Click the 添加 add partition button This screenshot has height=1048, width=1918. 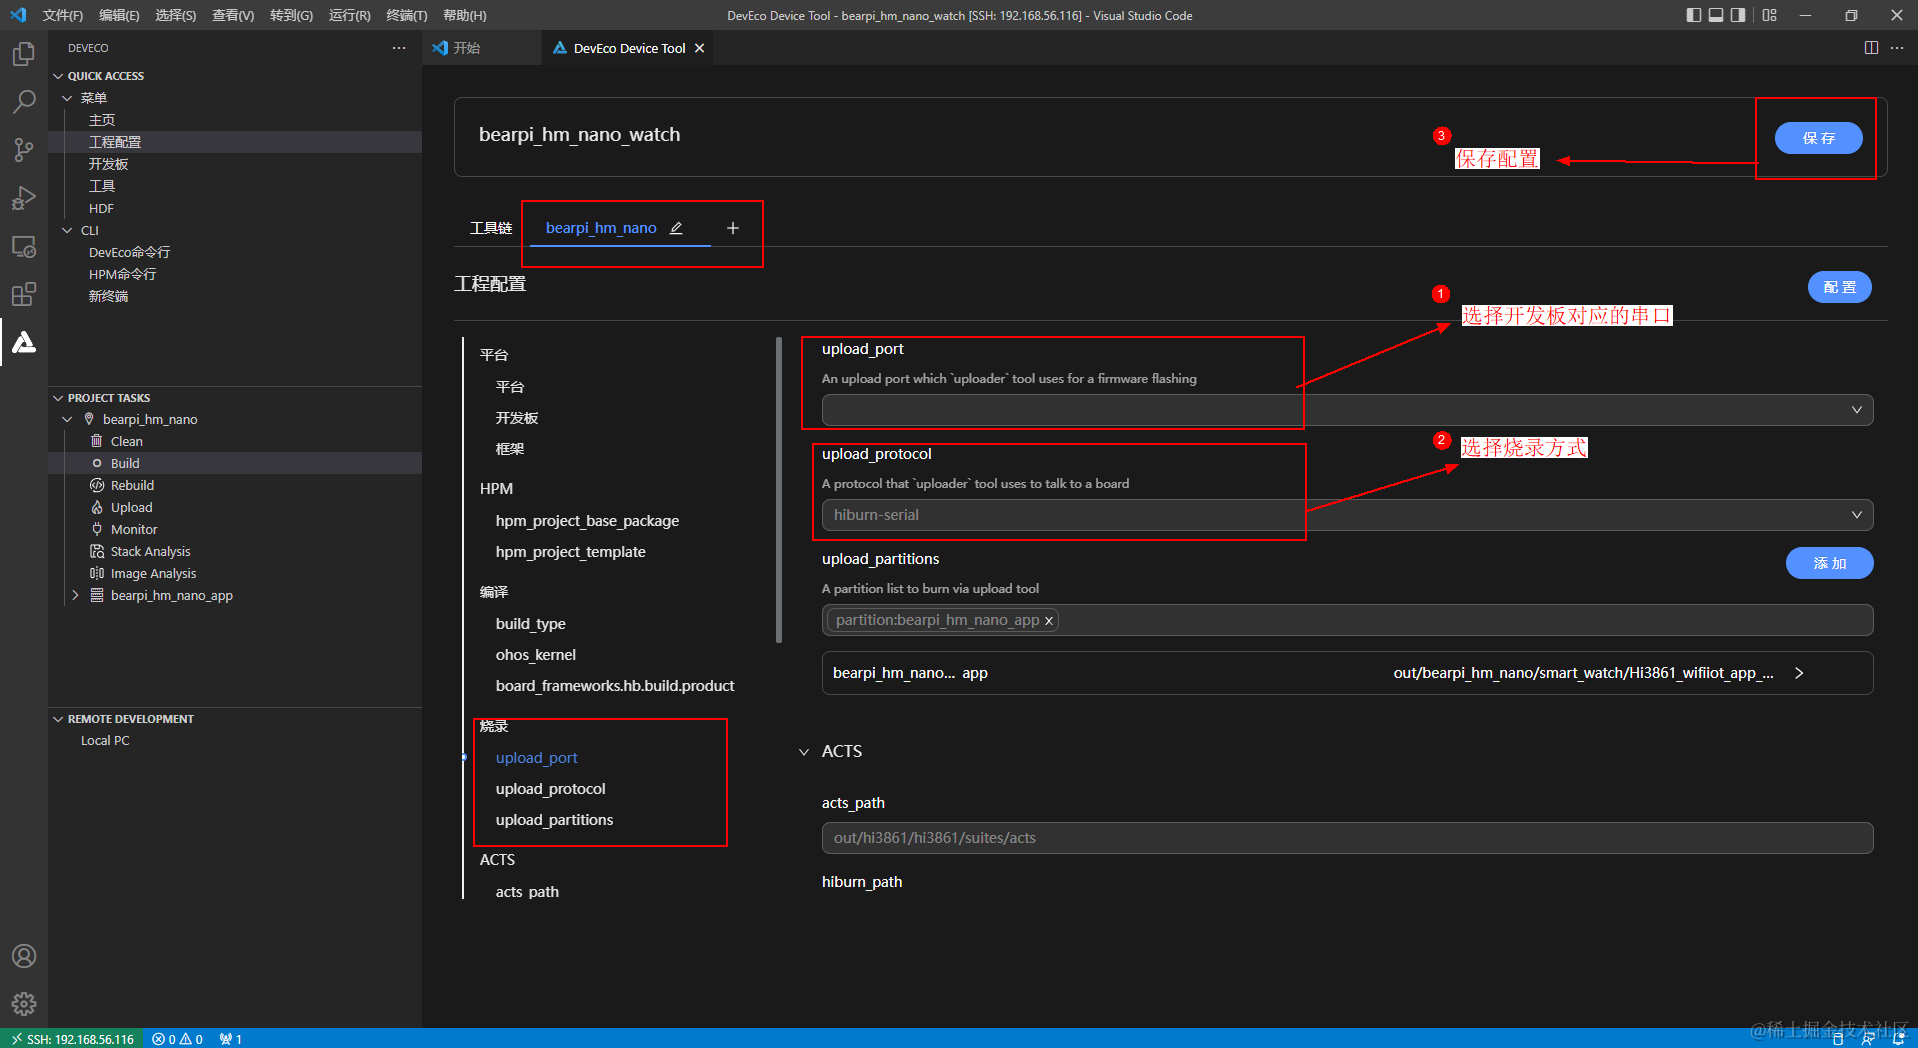coord(1829,563)
